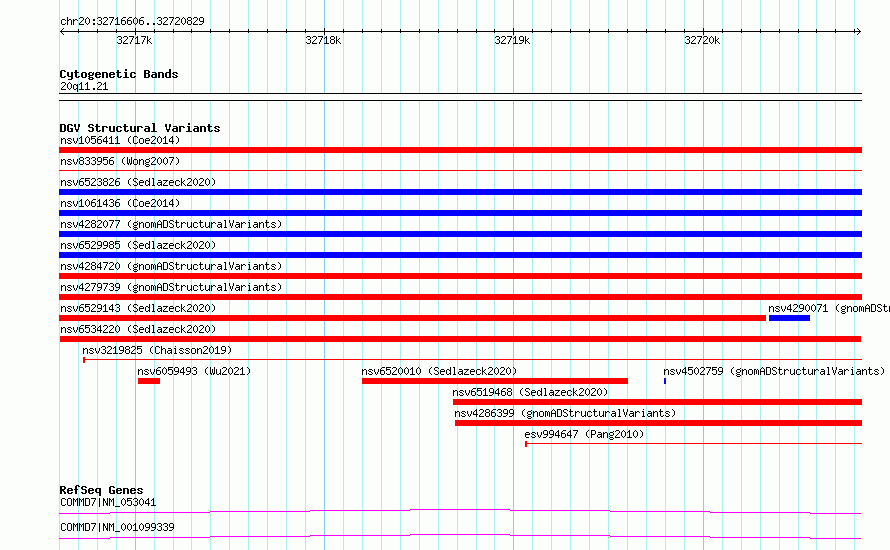This screenshot has width=890, height=550.
Task: Select the tiny blue nsv4502759 marker
Action: point(665,381)
